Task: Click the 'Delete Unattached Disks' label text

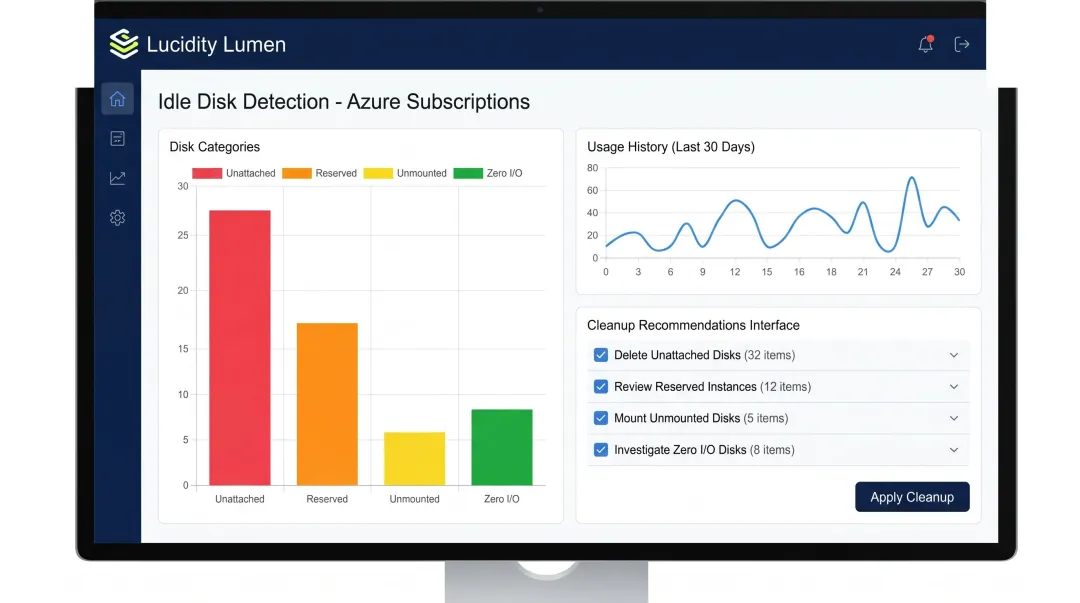Action: click(x=677, y=355)
